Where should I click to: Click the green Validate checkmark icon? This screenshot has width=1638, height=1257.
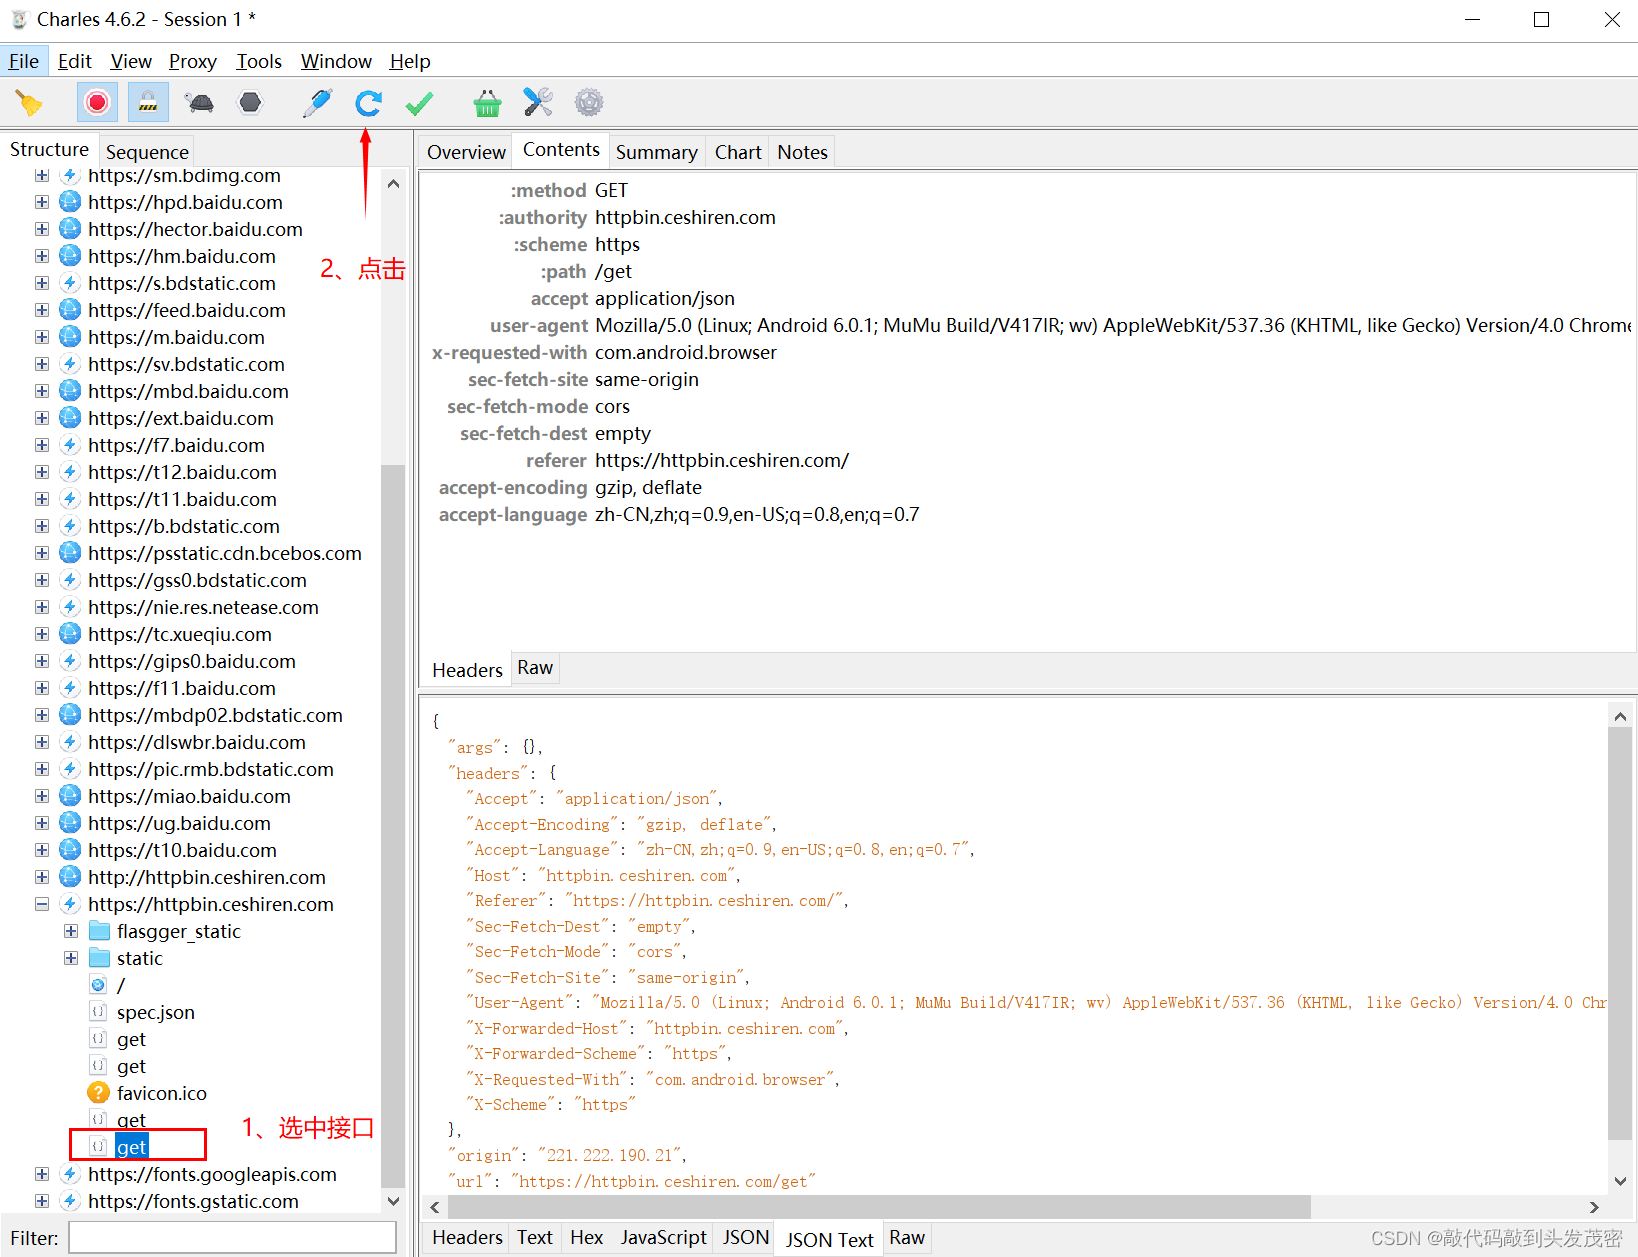click(419, 102)
